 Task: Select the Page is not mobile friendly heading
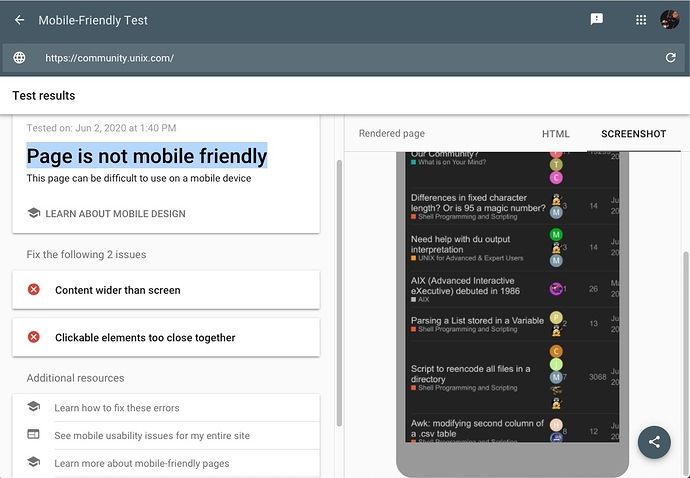(x=147, y=156)
